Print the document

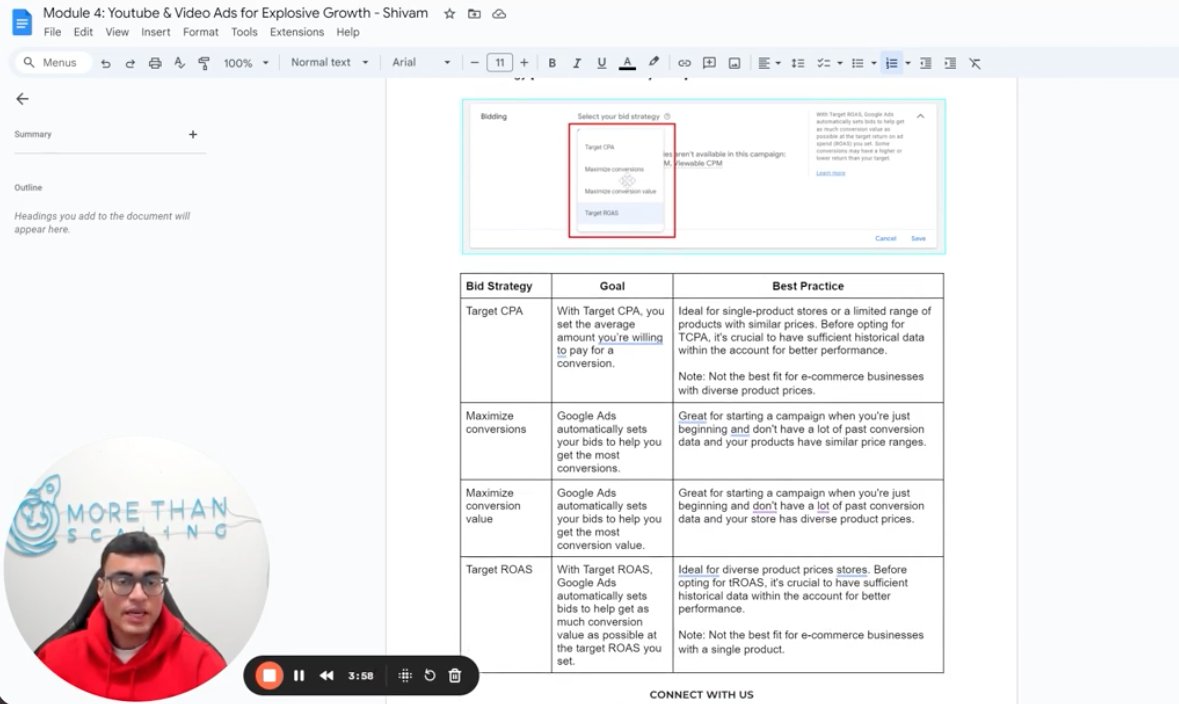pos(155,63)
